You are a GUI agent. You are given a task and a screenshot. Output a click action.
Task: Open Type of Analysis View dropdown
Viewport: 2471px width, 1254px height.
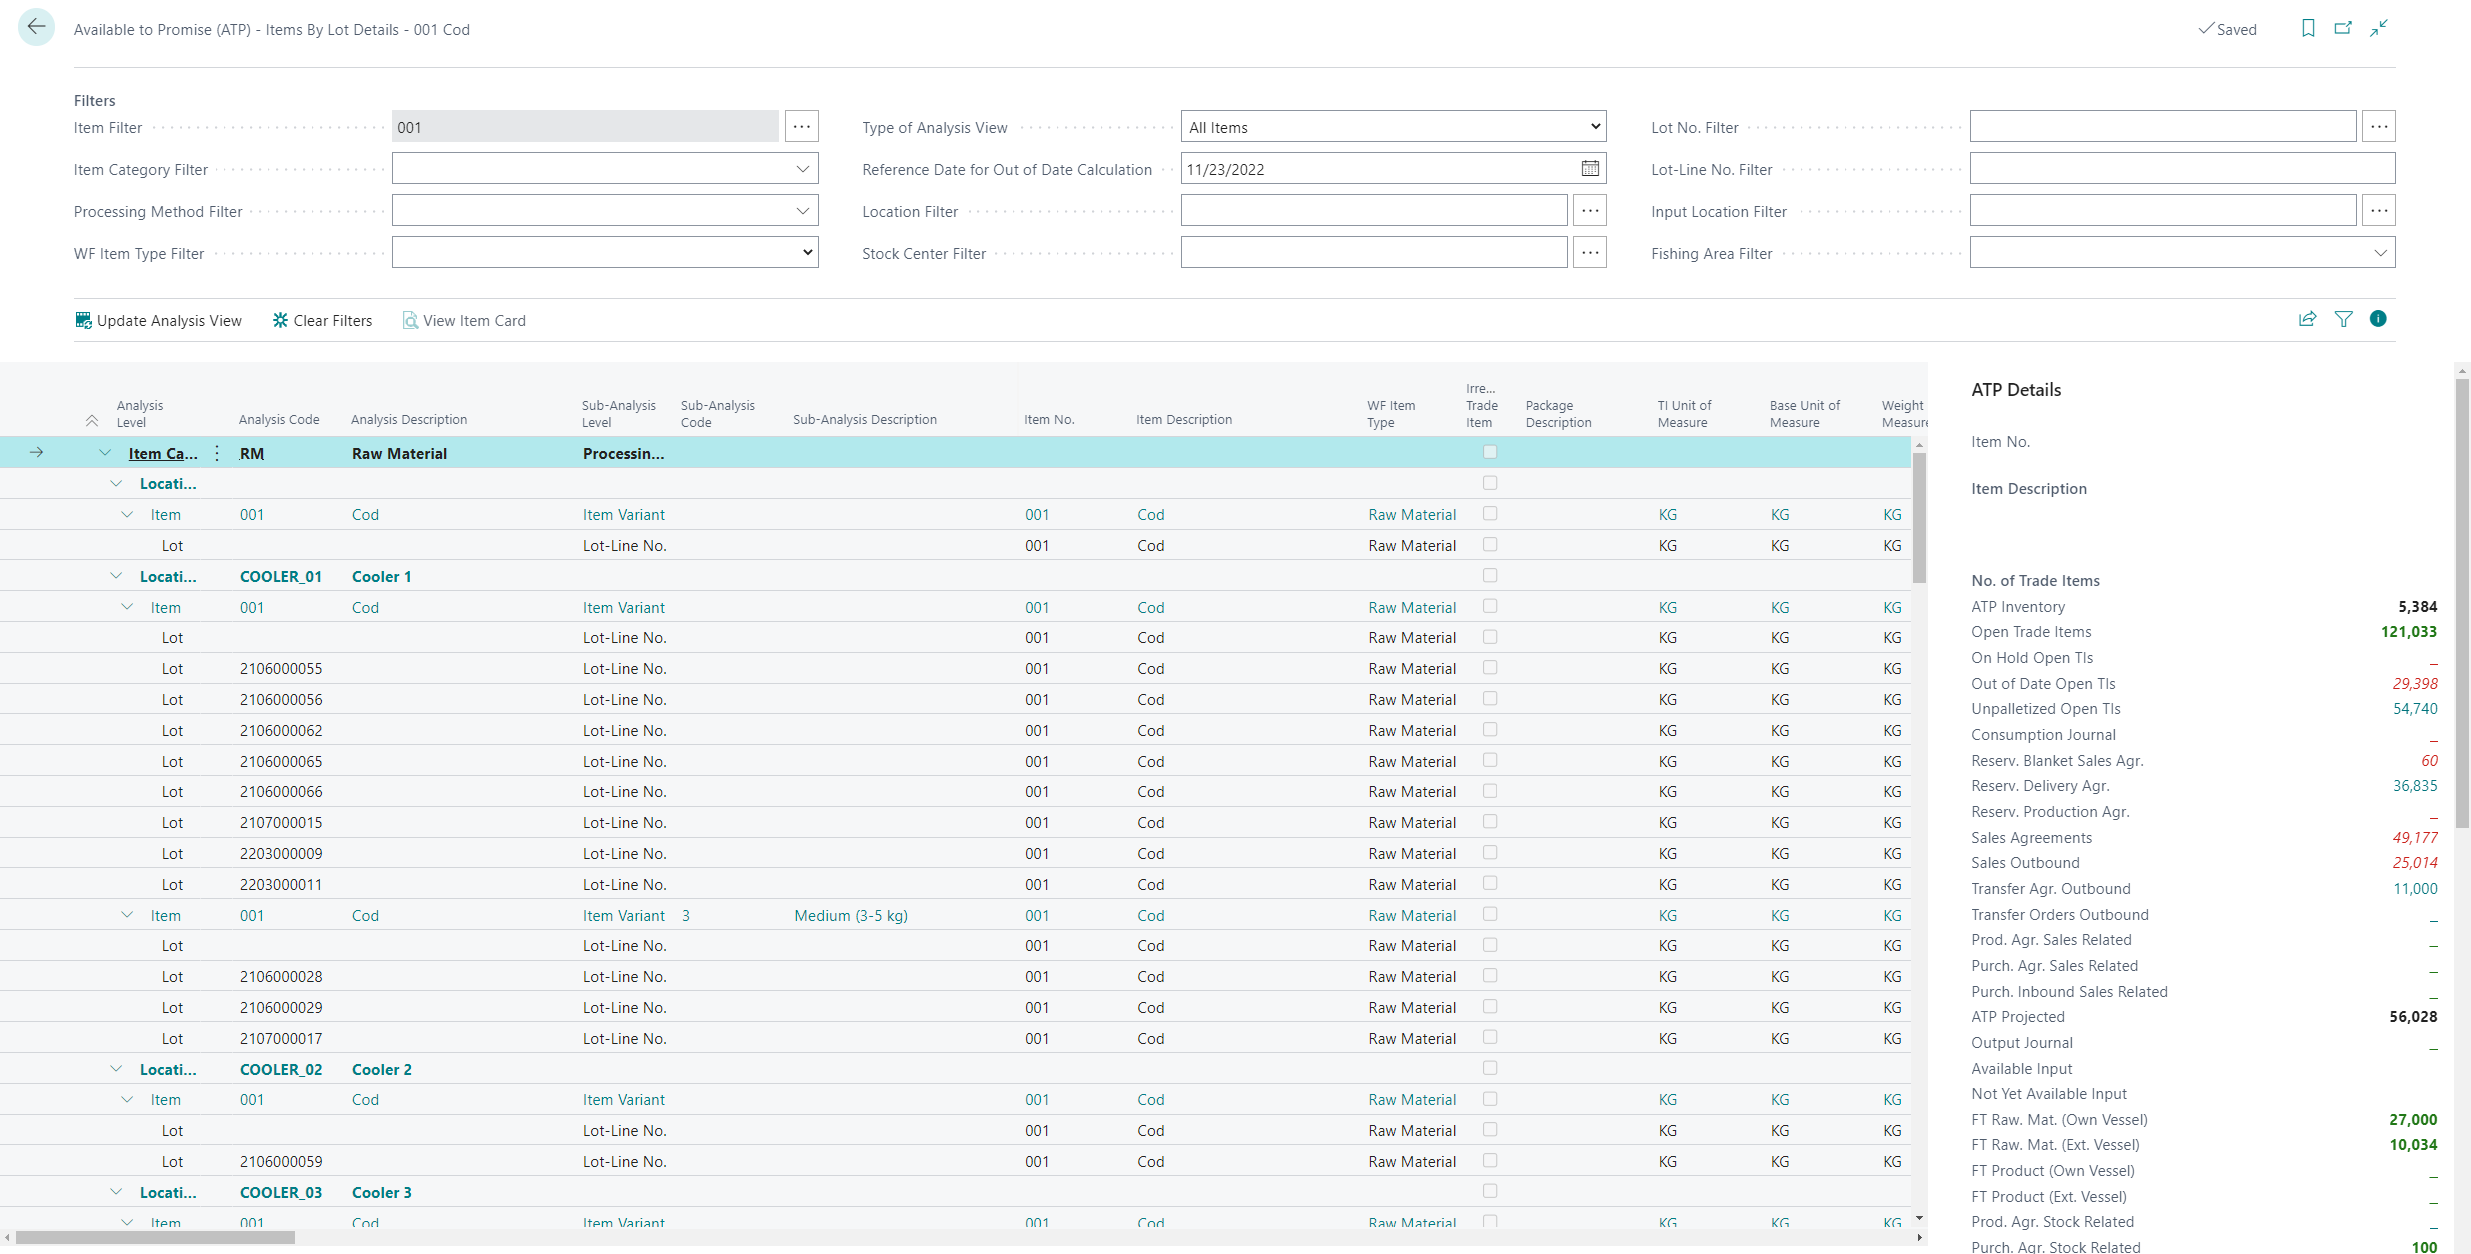click(x=1393, y=127)
